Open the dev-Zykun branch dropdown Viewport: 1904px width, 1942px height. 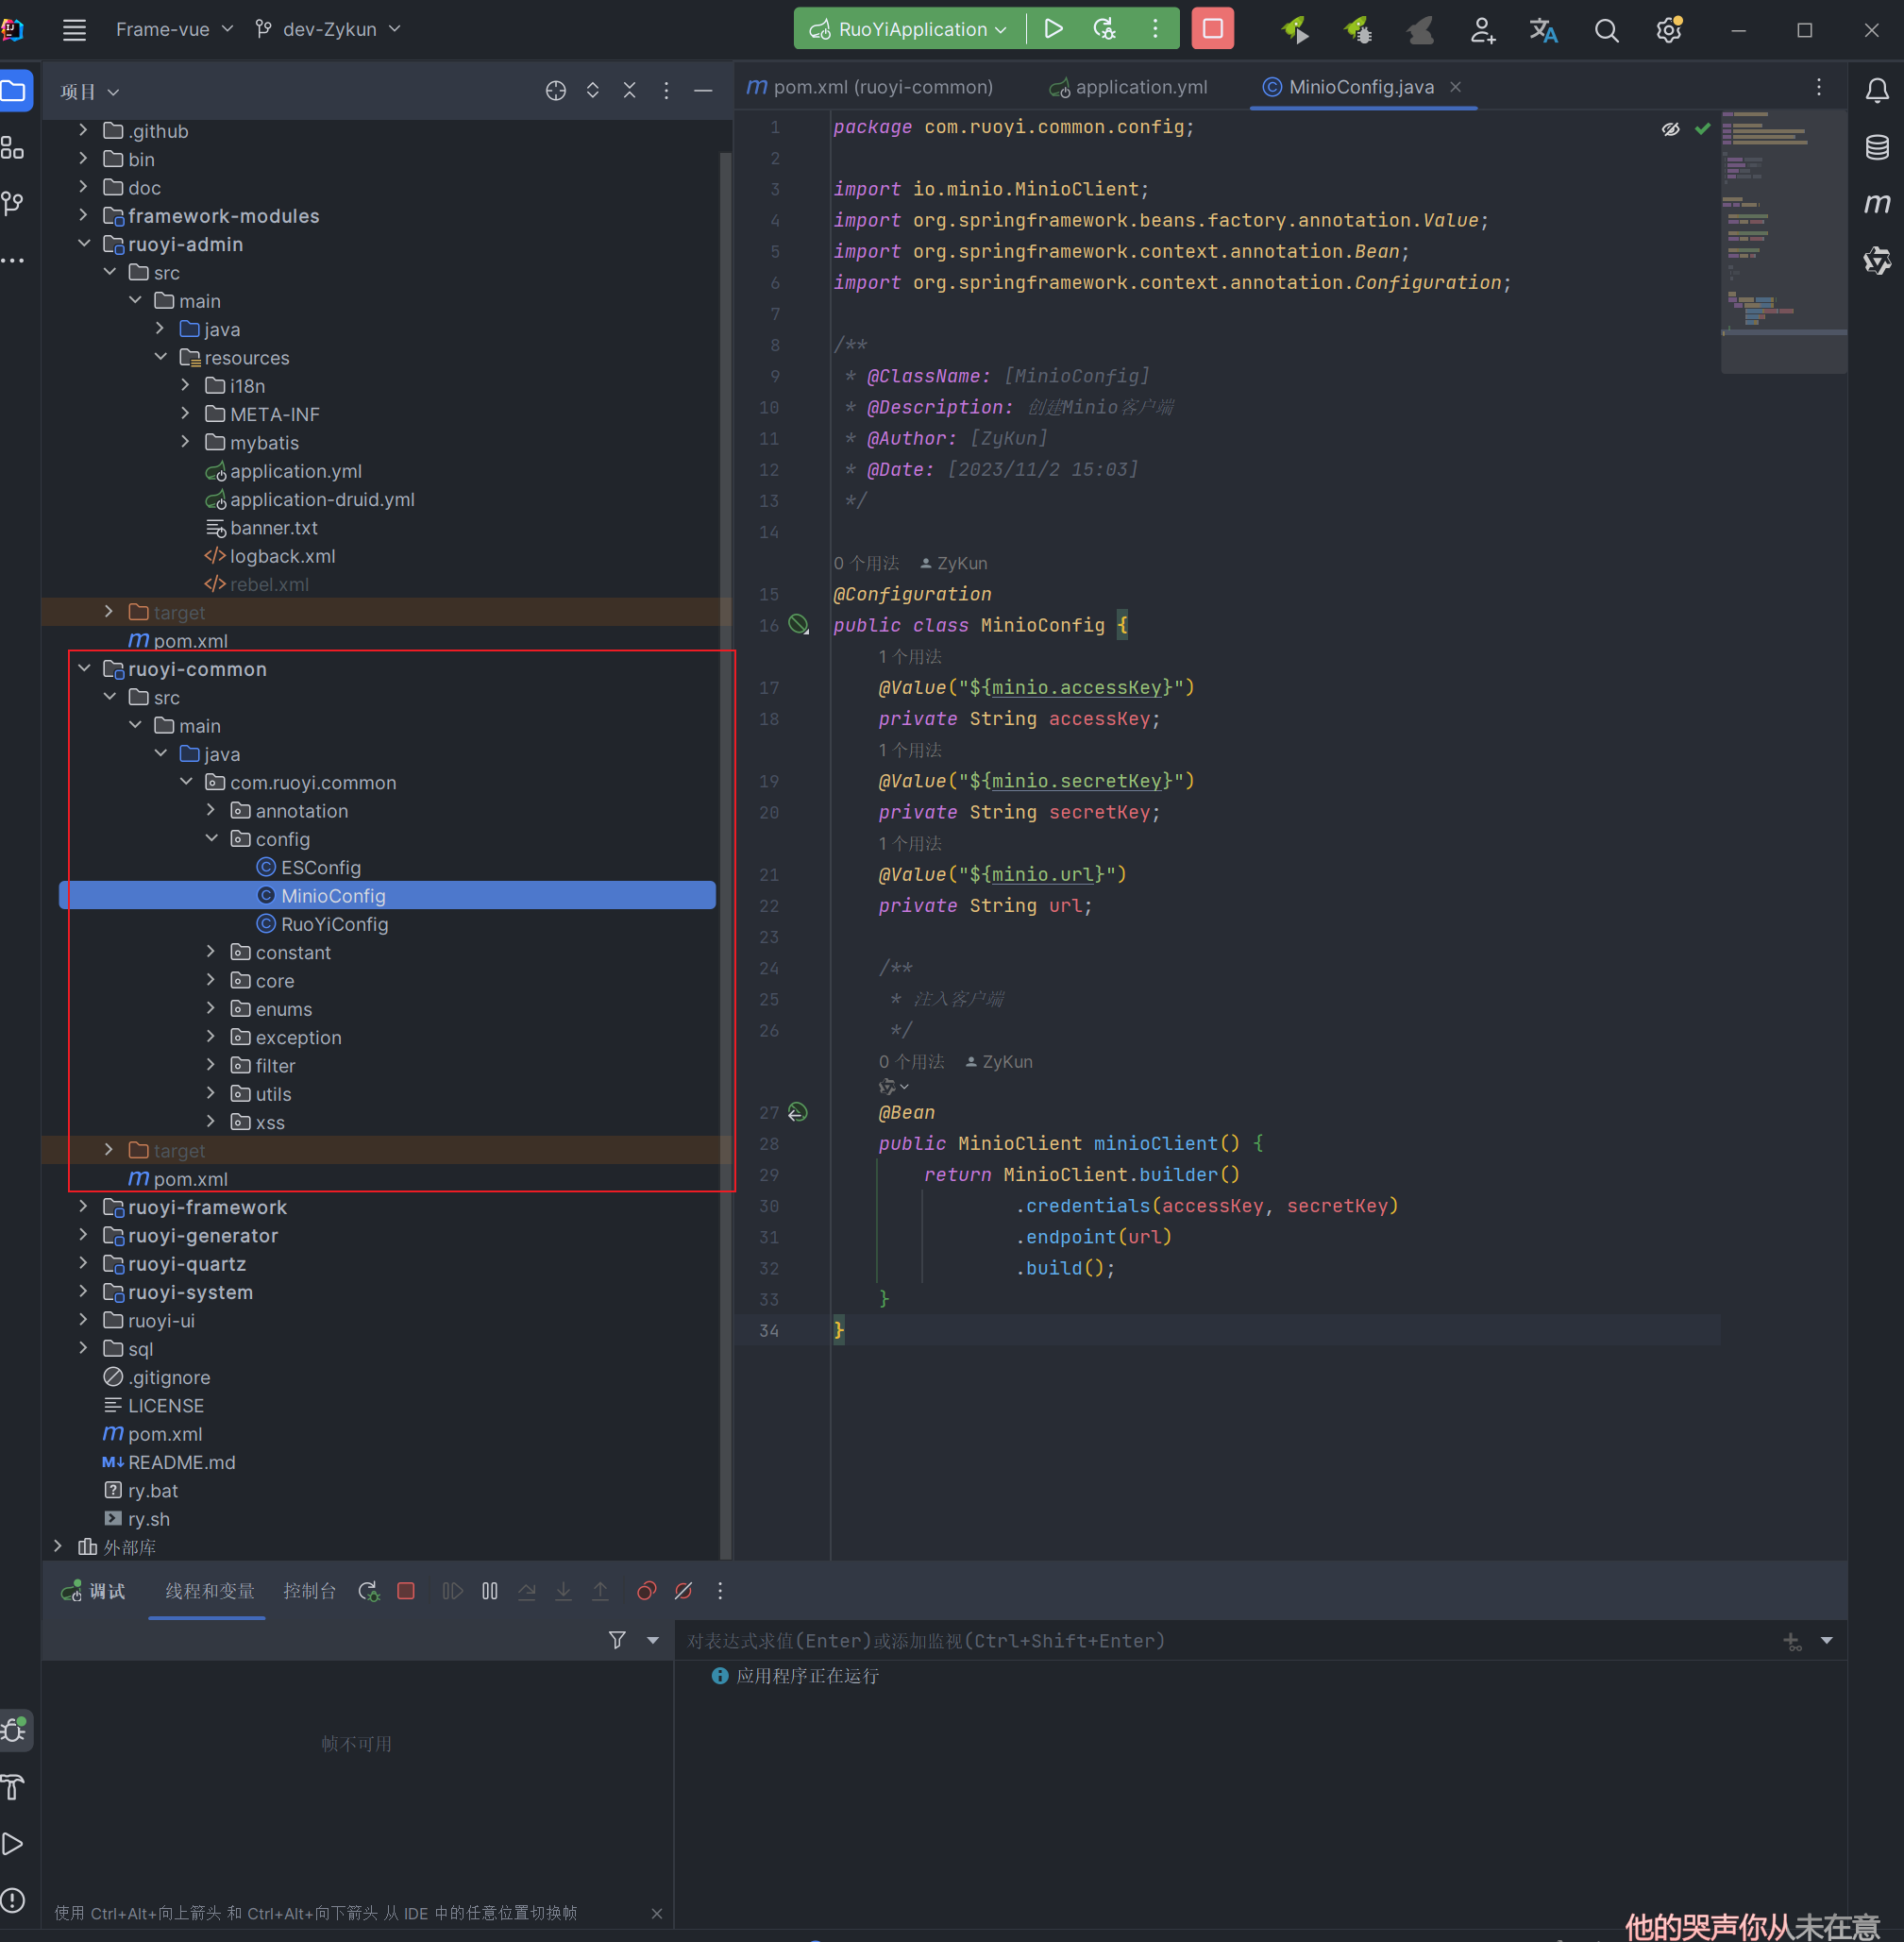(x=328, y=29)
